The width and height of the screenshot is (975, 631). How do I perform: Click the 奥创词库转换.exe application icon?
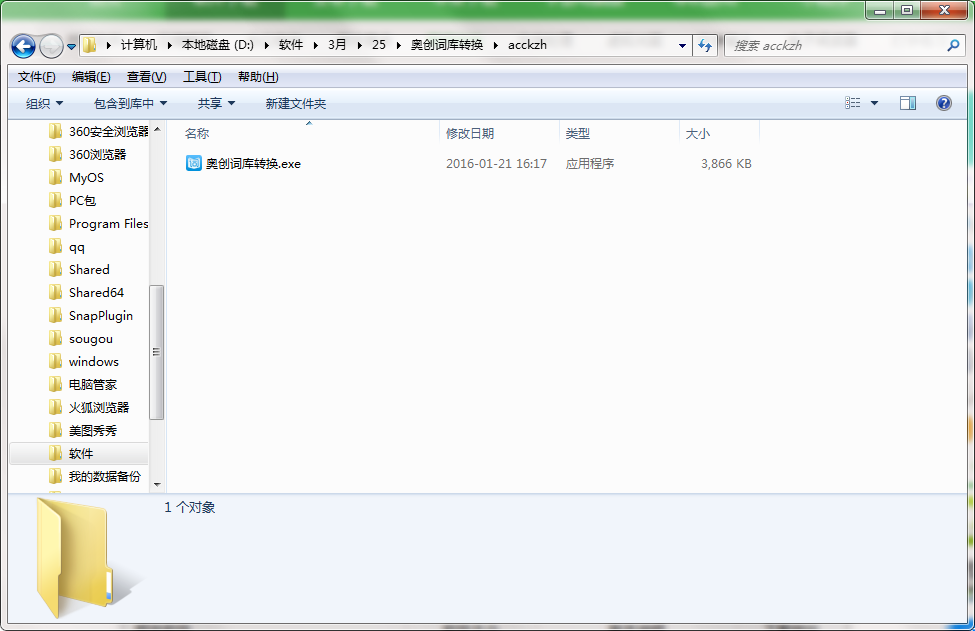pos(194,163)
